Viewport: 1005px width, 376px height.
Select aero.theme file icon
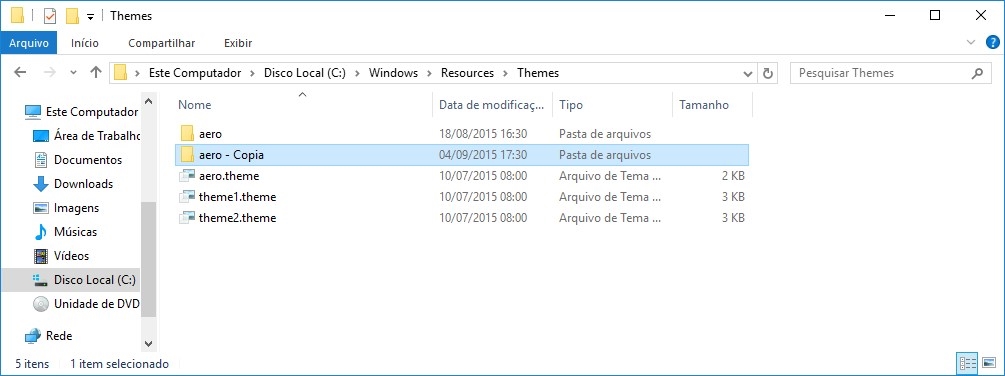pyautogui.click(x=187, y=176)
